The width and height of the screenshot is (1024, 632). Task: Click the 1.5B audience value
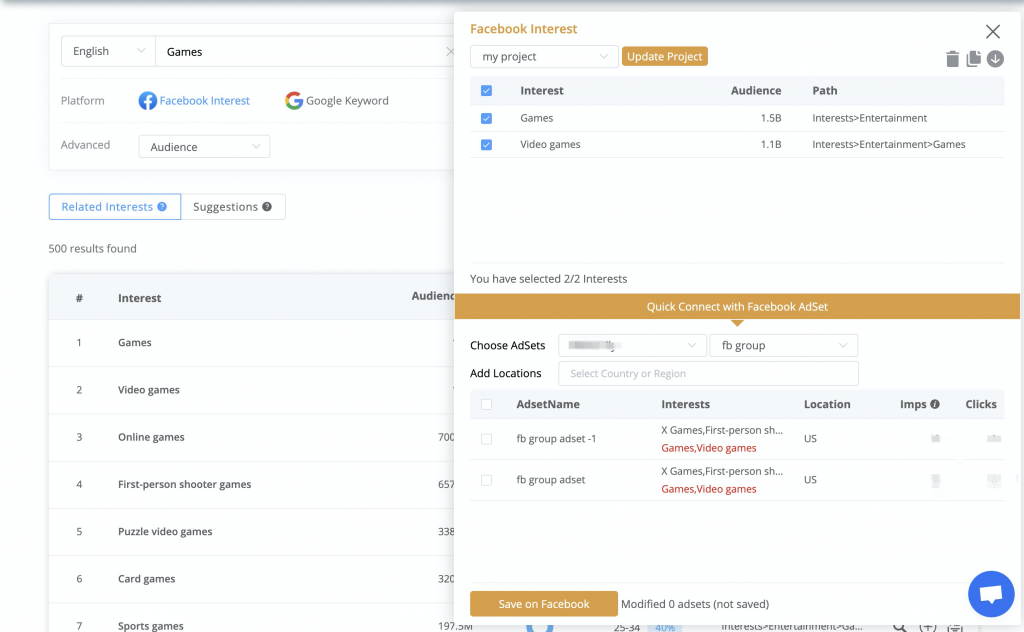[x=771, y=118]
